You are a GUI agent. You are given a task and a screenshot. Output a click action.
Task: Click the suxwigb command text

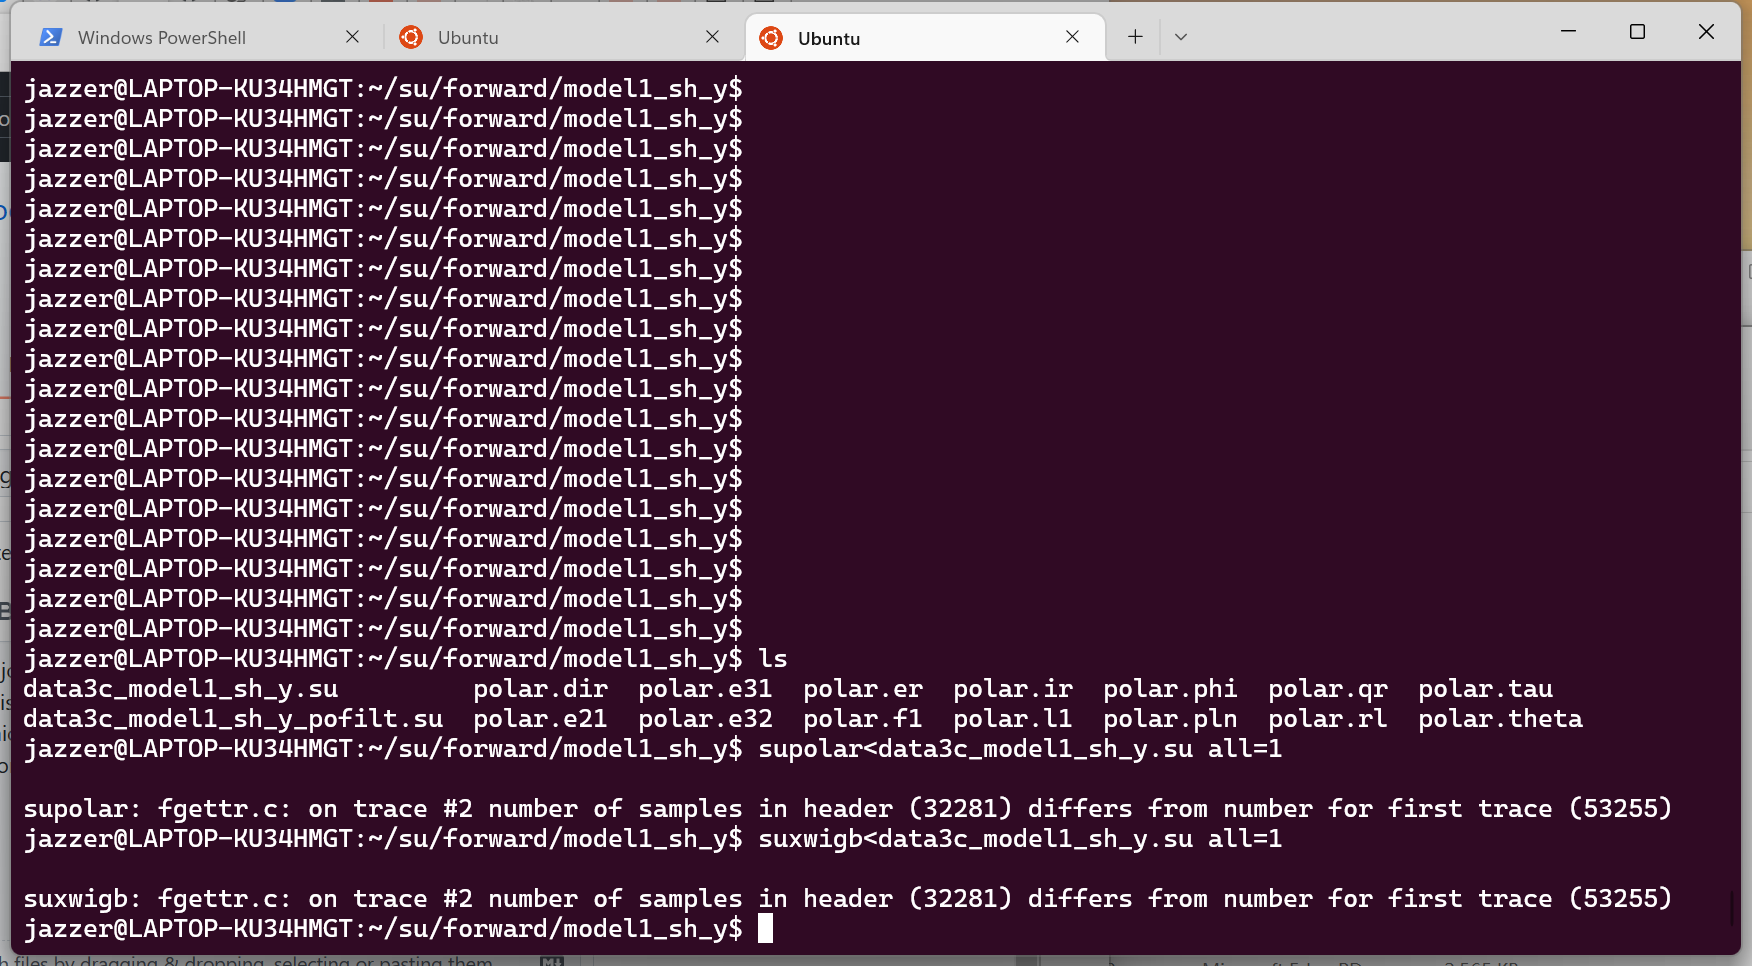tap(1020, 839)
